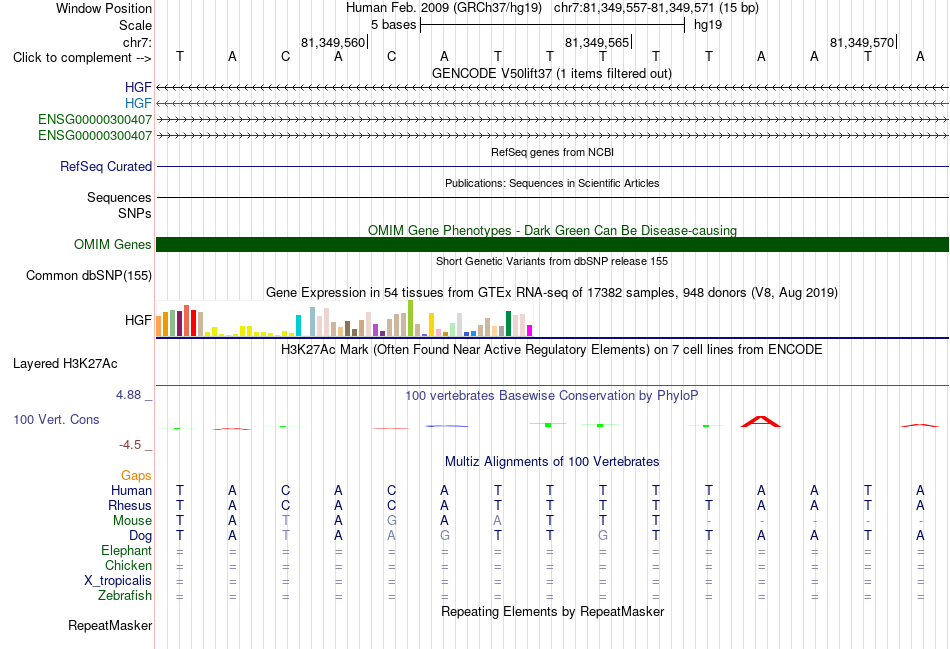This screenshot has width=950, height=649.
Task: Click the cyan bar in HGF expression chart
Action: tap(298, 325)
